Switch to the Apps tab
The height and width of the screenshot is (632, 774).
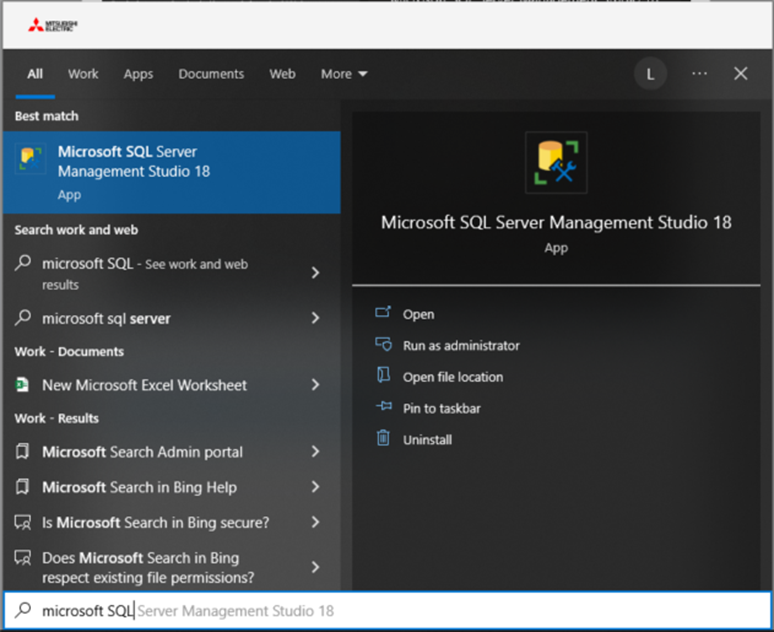point(138,74)
